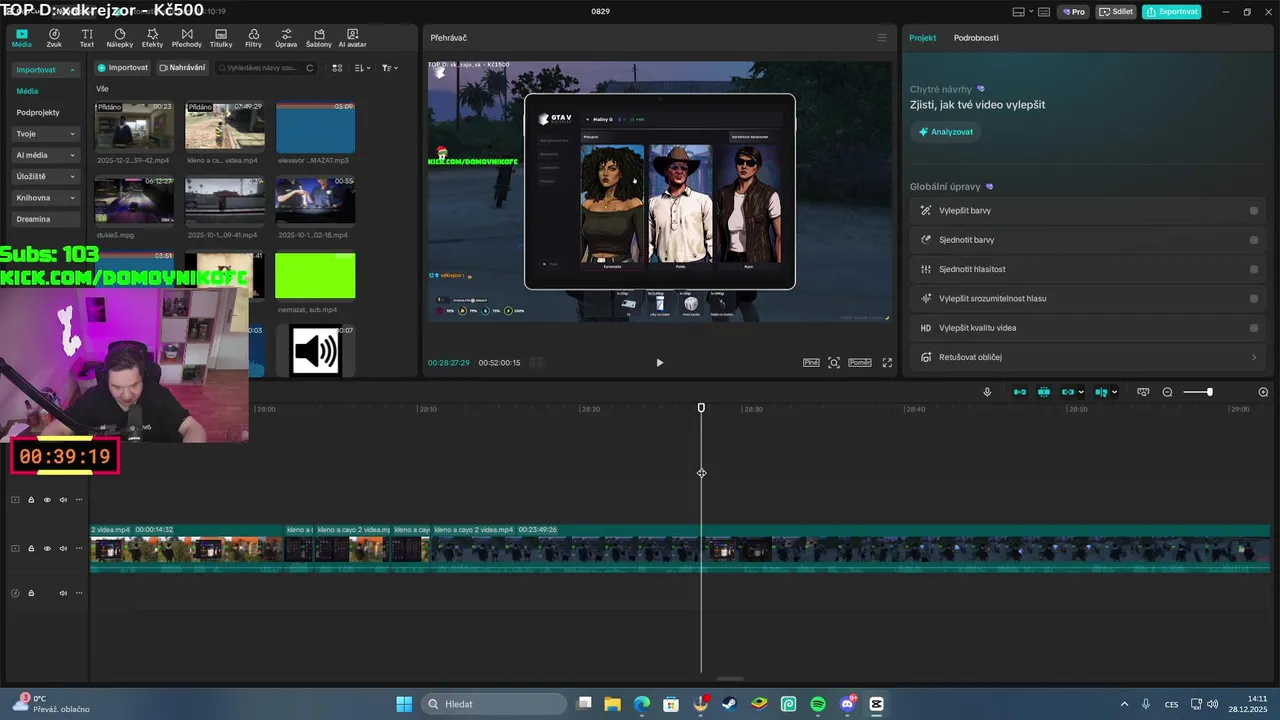Click the green Importovat button
Screen dimensions: 1280x720
pyautogui.click(x=123, y=68)
